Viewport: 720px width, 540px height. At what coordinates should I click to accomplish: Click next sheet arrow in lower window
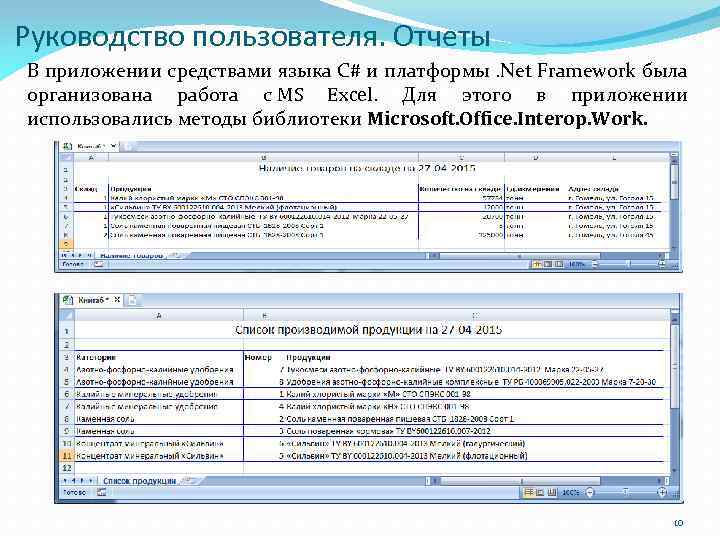point(82,481)
